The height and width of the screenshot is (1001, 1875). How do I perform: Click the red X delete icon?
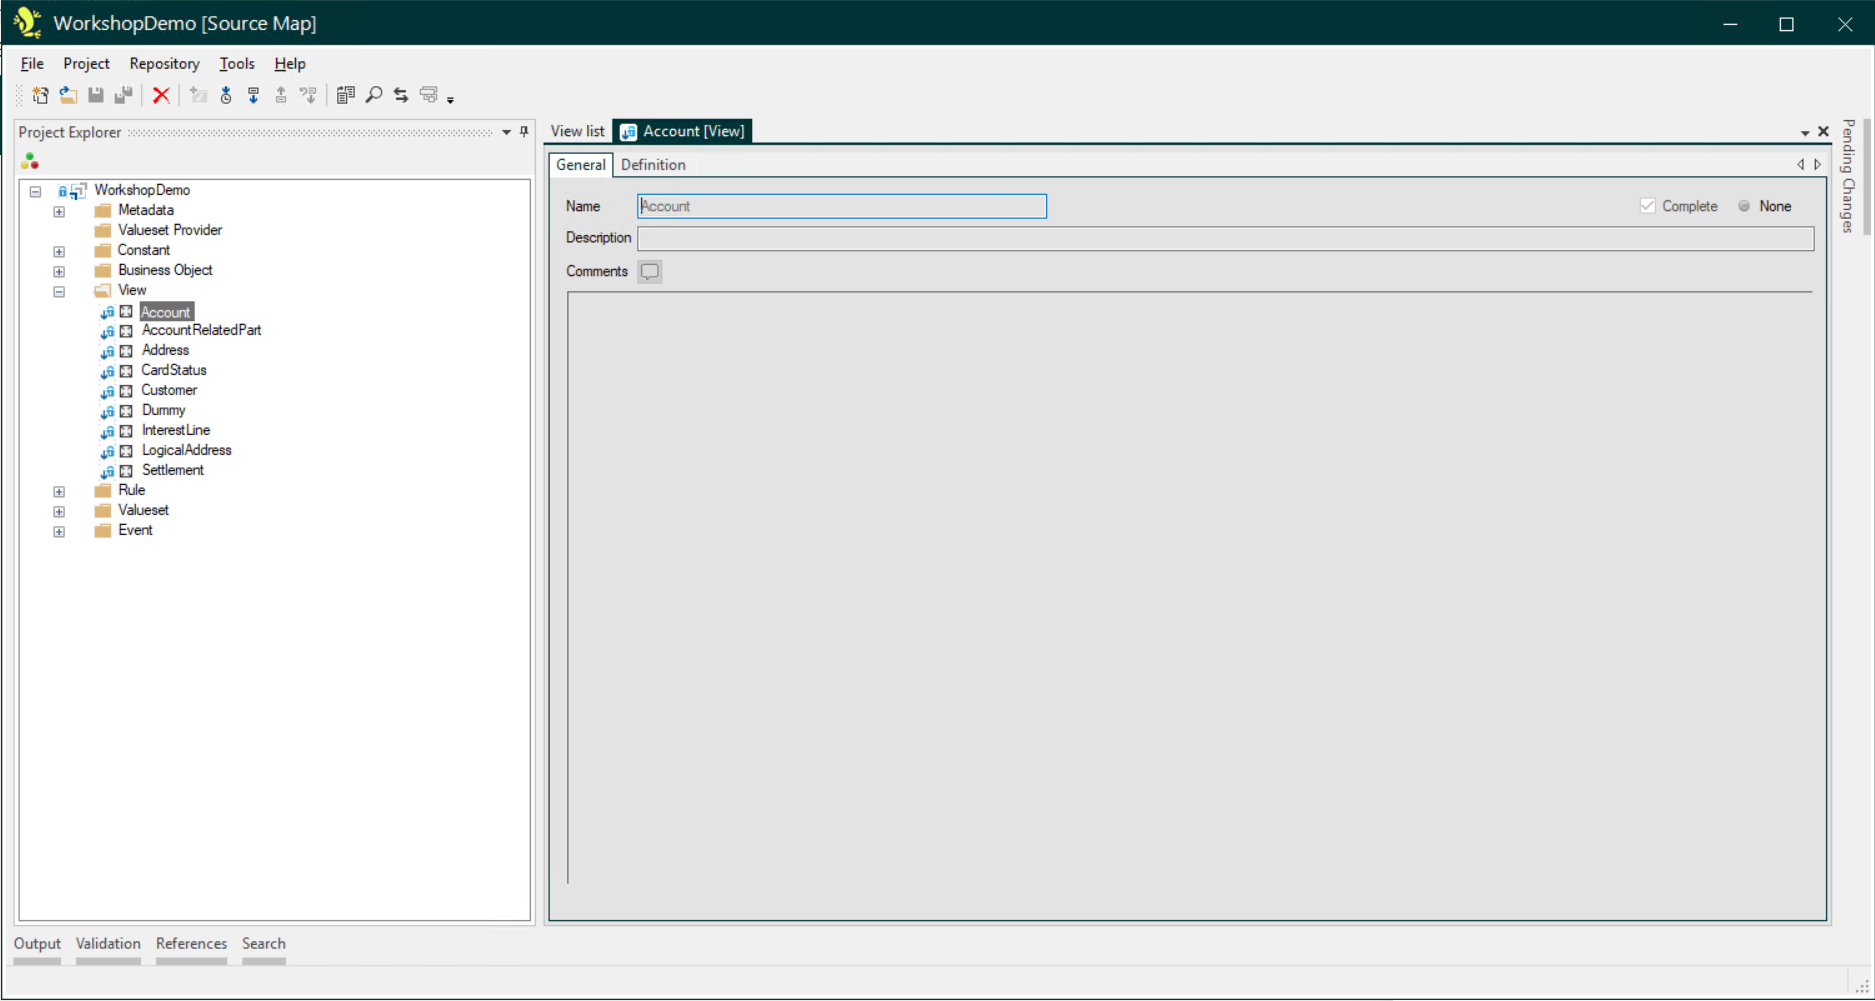click(x=161, y=95)
